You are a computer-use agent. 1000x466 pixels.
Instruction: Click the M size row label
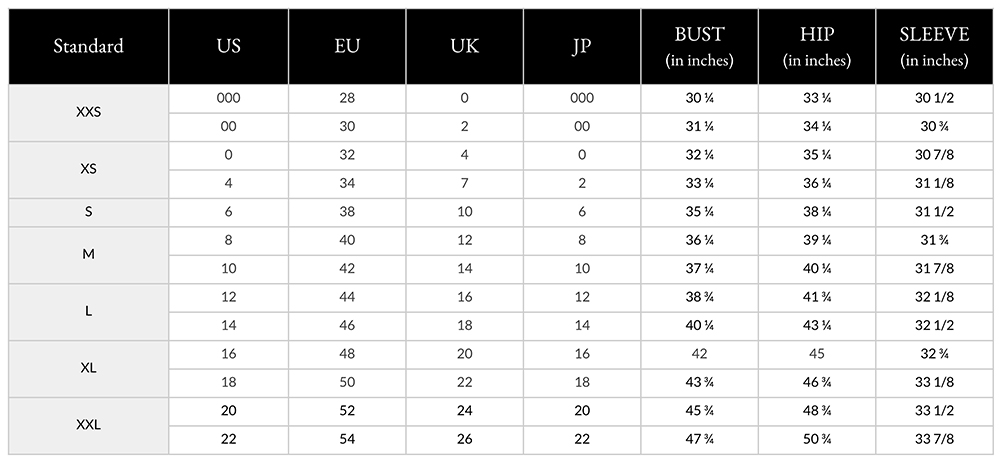[x=88, y=254]
